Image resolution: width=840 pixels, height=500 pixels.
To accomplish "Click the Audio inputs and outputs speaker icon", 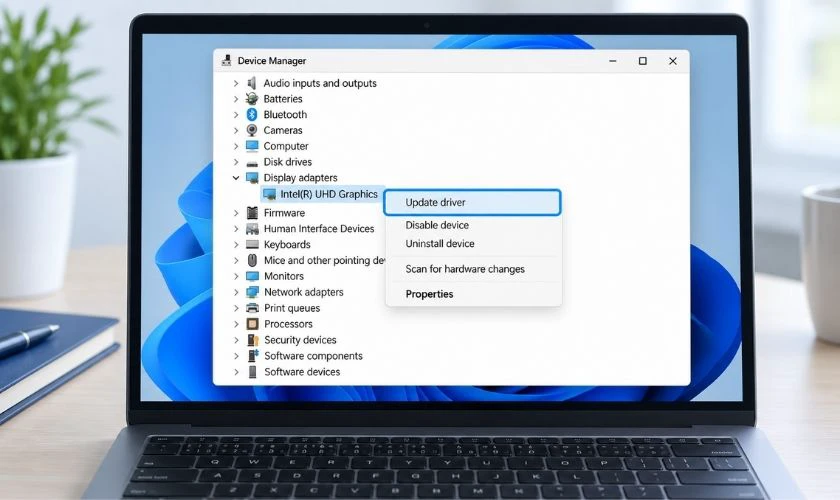I will click(252, 83).
